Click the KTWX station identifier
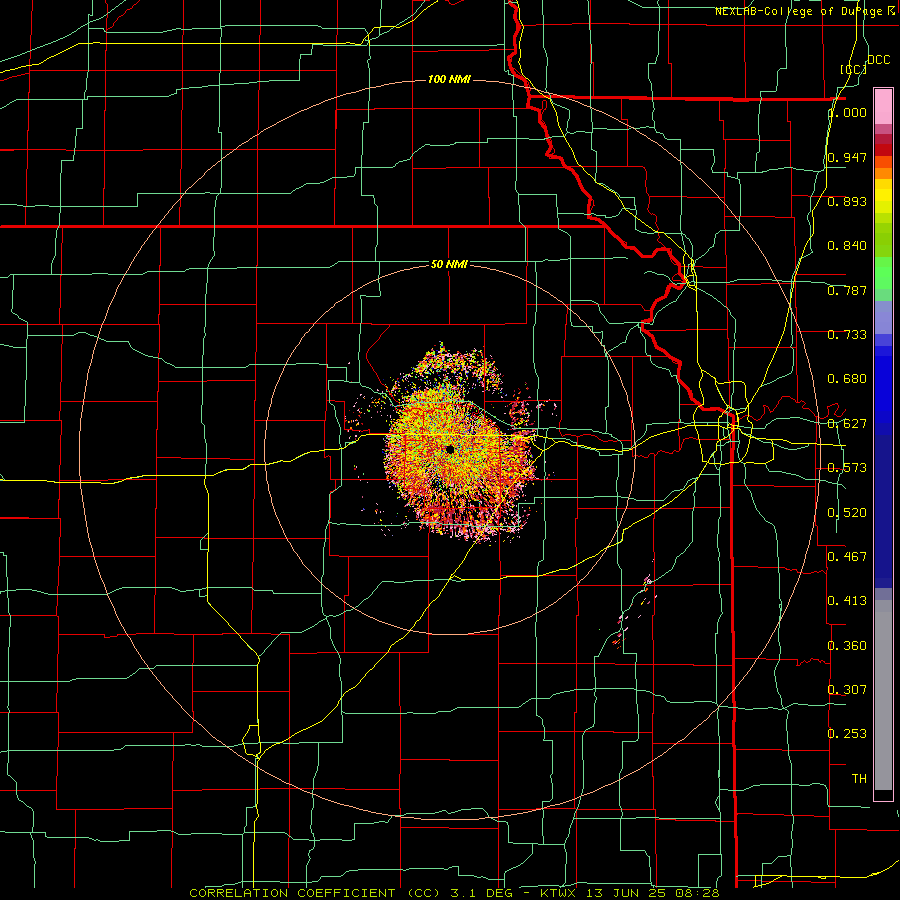 558,893
